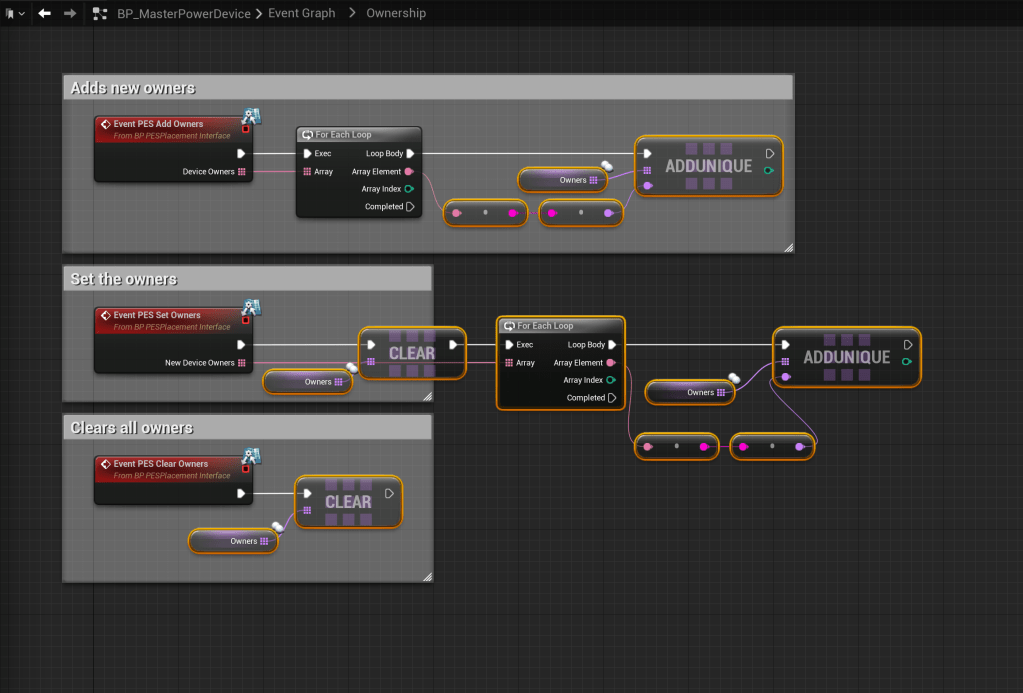Click the forward navigation arrow
Image resolution: width=1023 pixels, height=693 pixels.
pyautogui.click(x=69, y=13)
